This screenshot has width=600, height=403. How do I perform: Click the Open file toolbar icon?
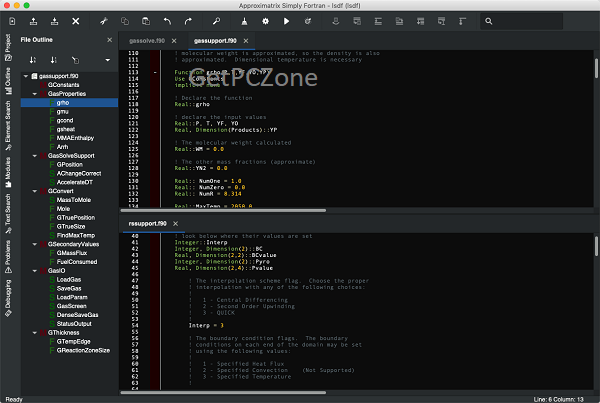[33, 20]
